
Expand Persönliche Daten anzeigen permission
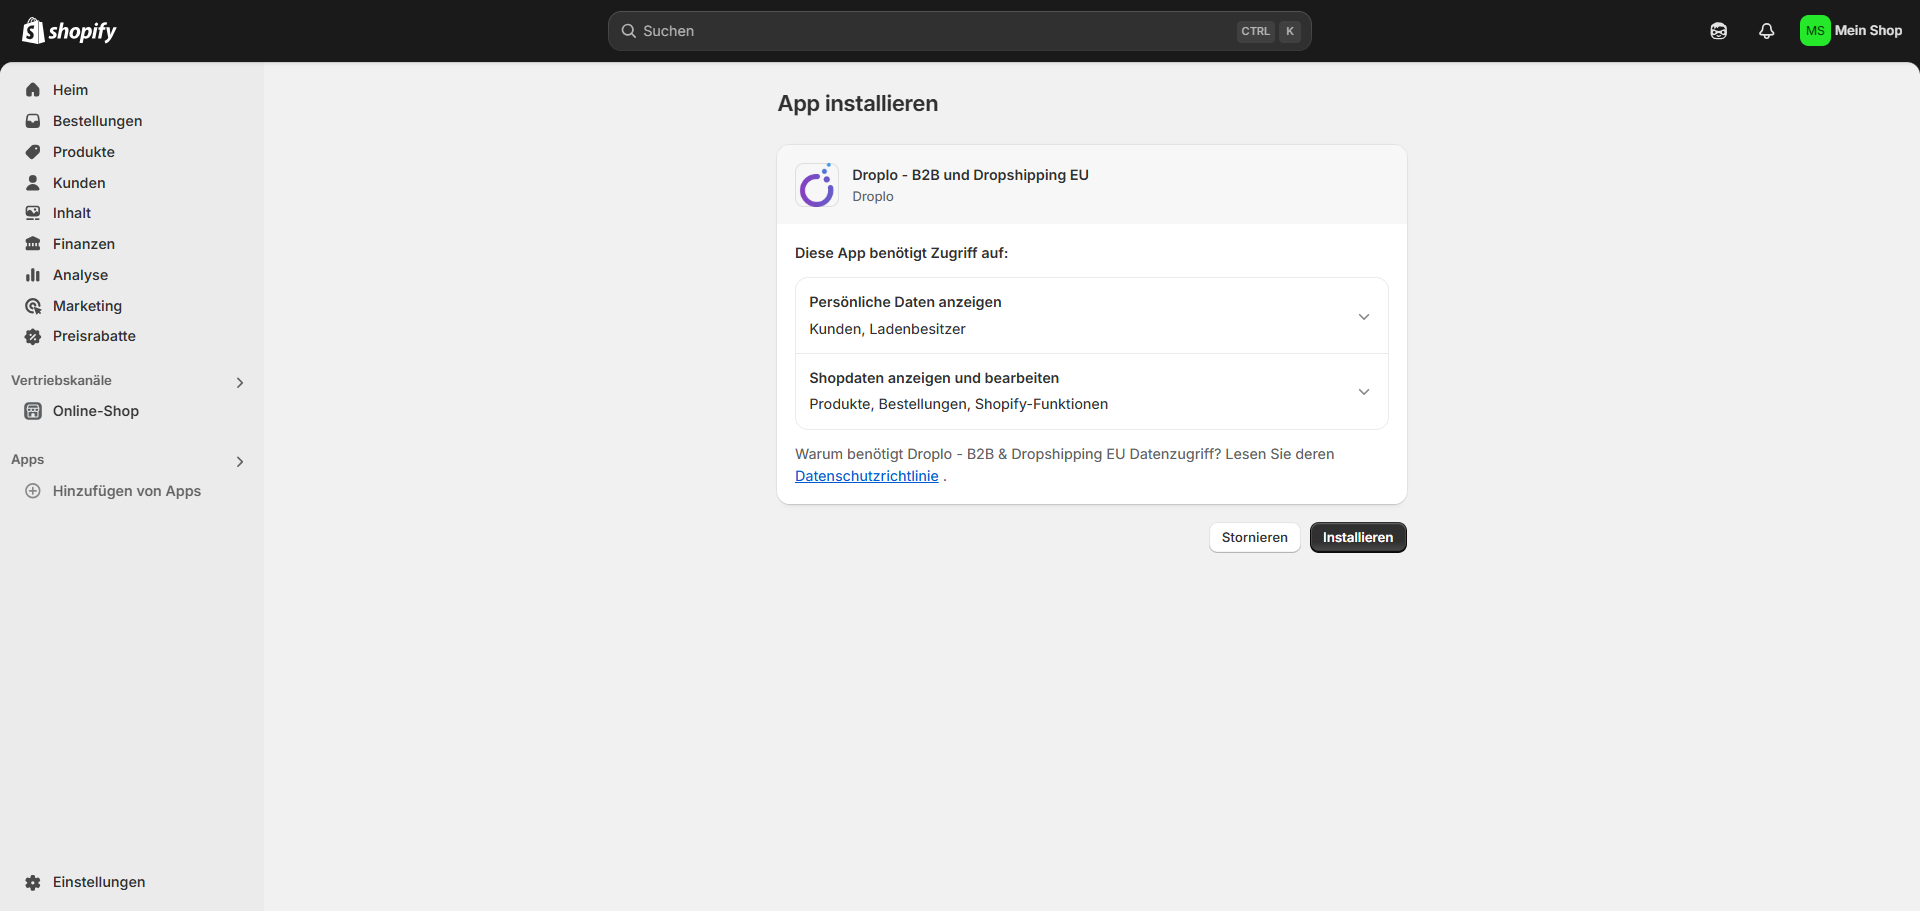tap(1364, 316)
